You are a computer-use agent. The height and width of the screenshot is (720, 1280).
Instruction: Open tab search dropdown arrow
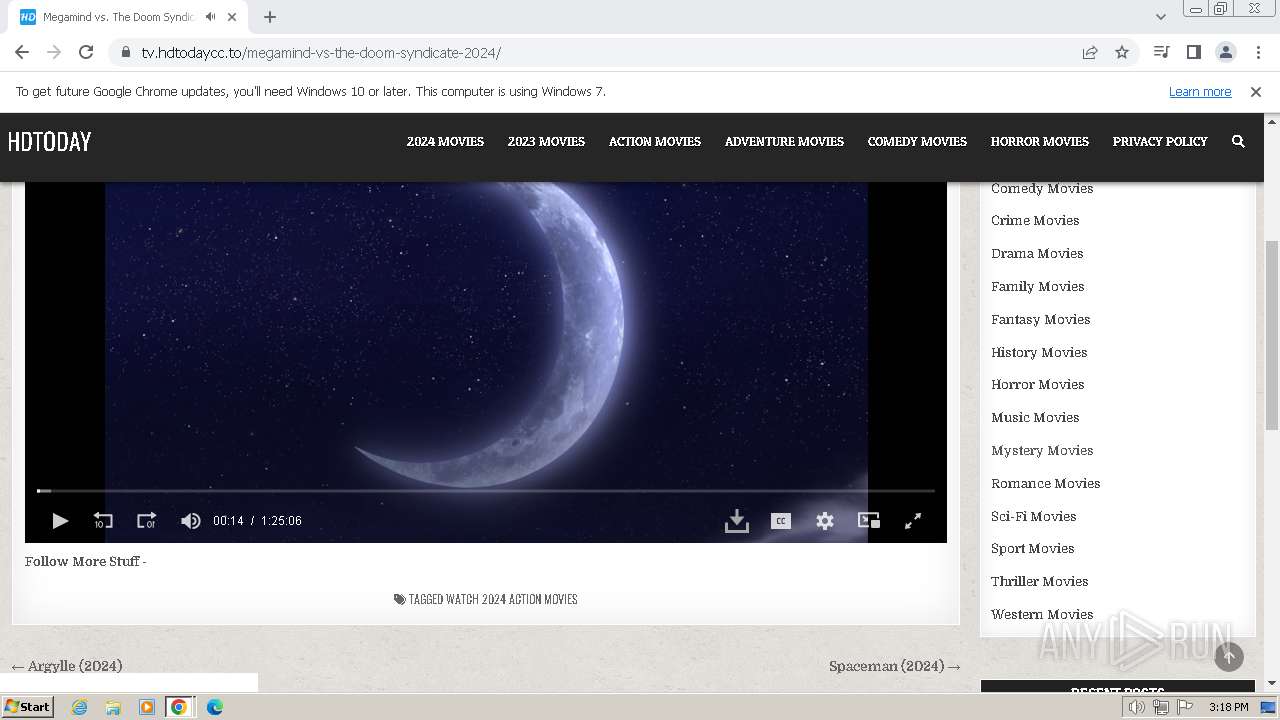point(1161,17)
